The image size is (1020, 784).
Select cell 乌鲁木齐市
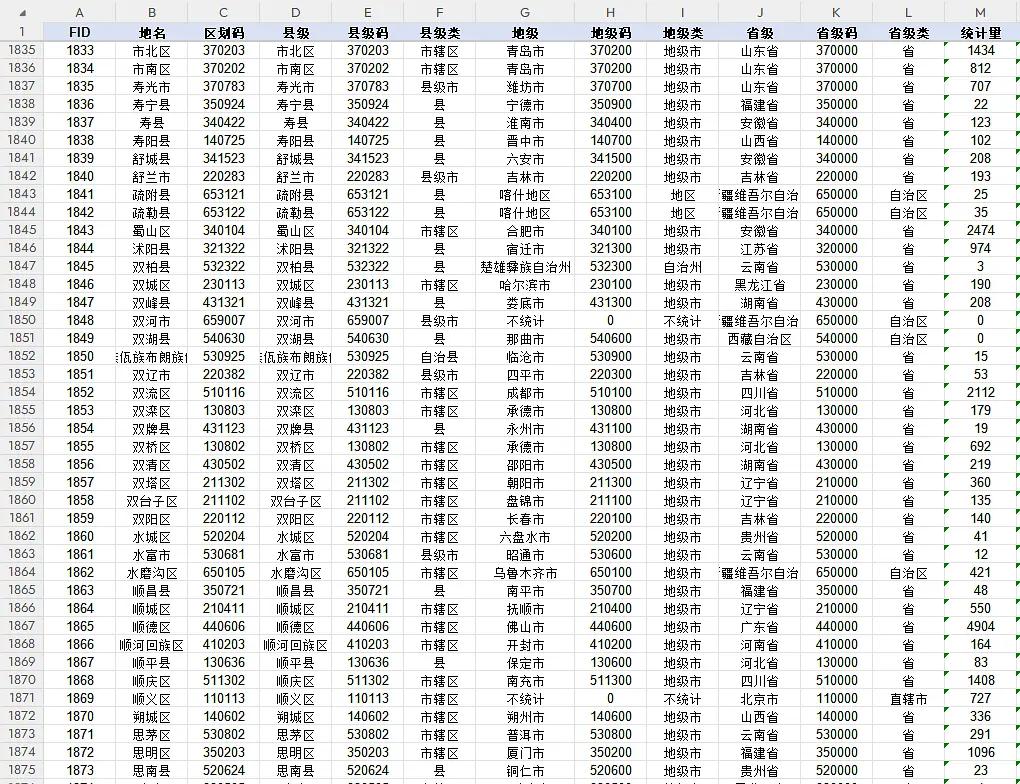click(525, 573)
